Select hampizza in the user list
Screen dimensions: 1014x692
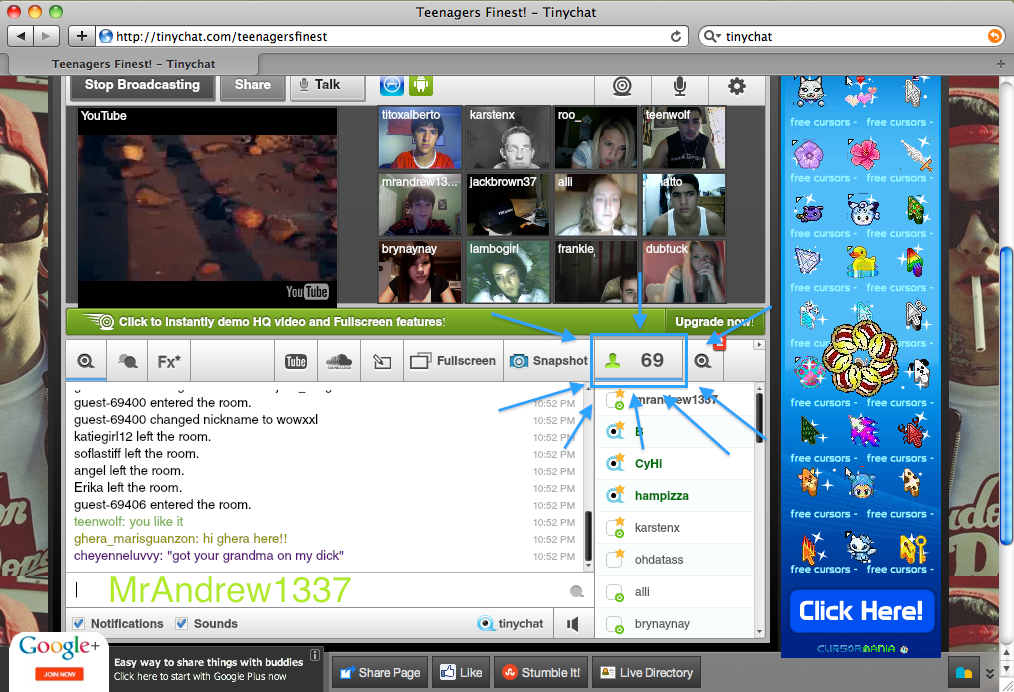tap(674, 496)
